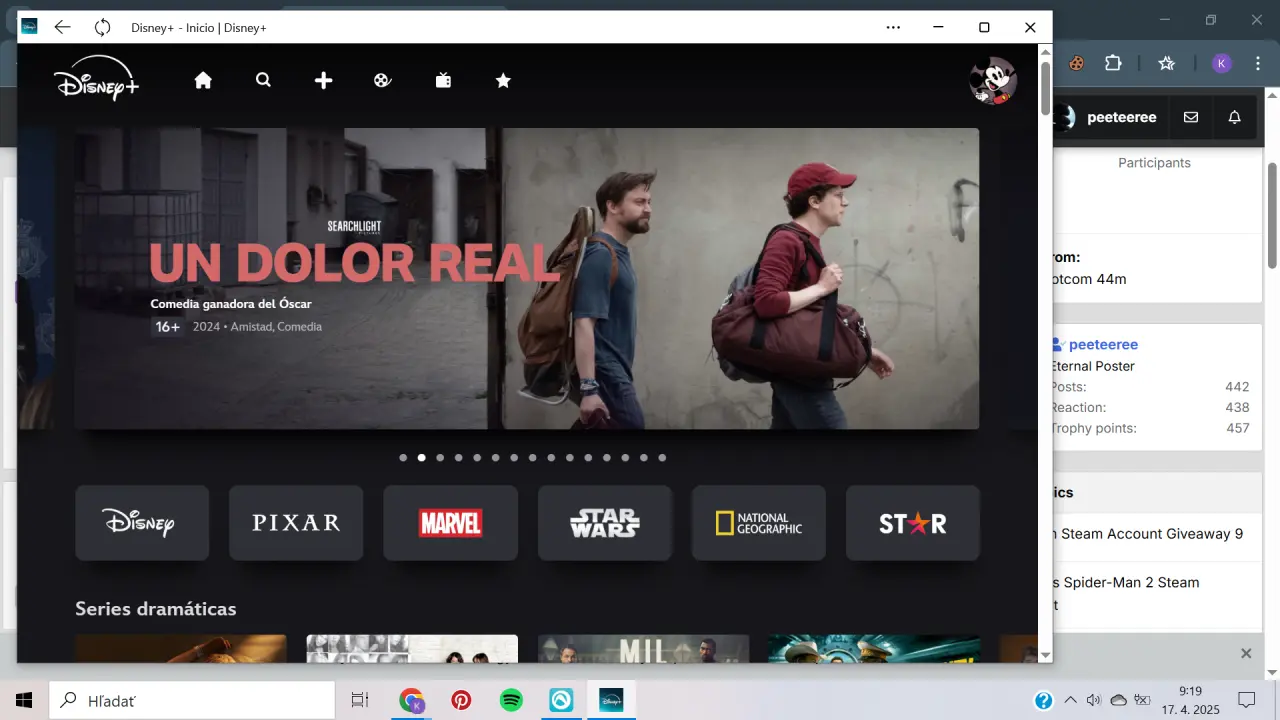Open Spotify from taskbar
This screenshot has width=1280, height=720.
coord(511,700)
